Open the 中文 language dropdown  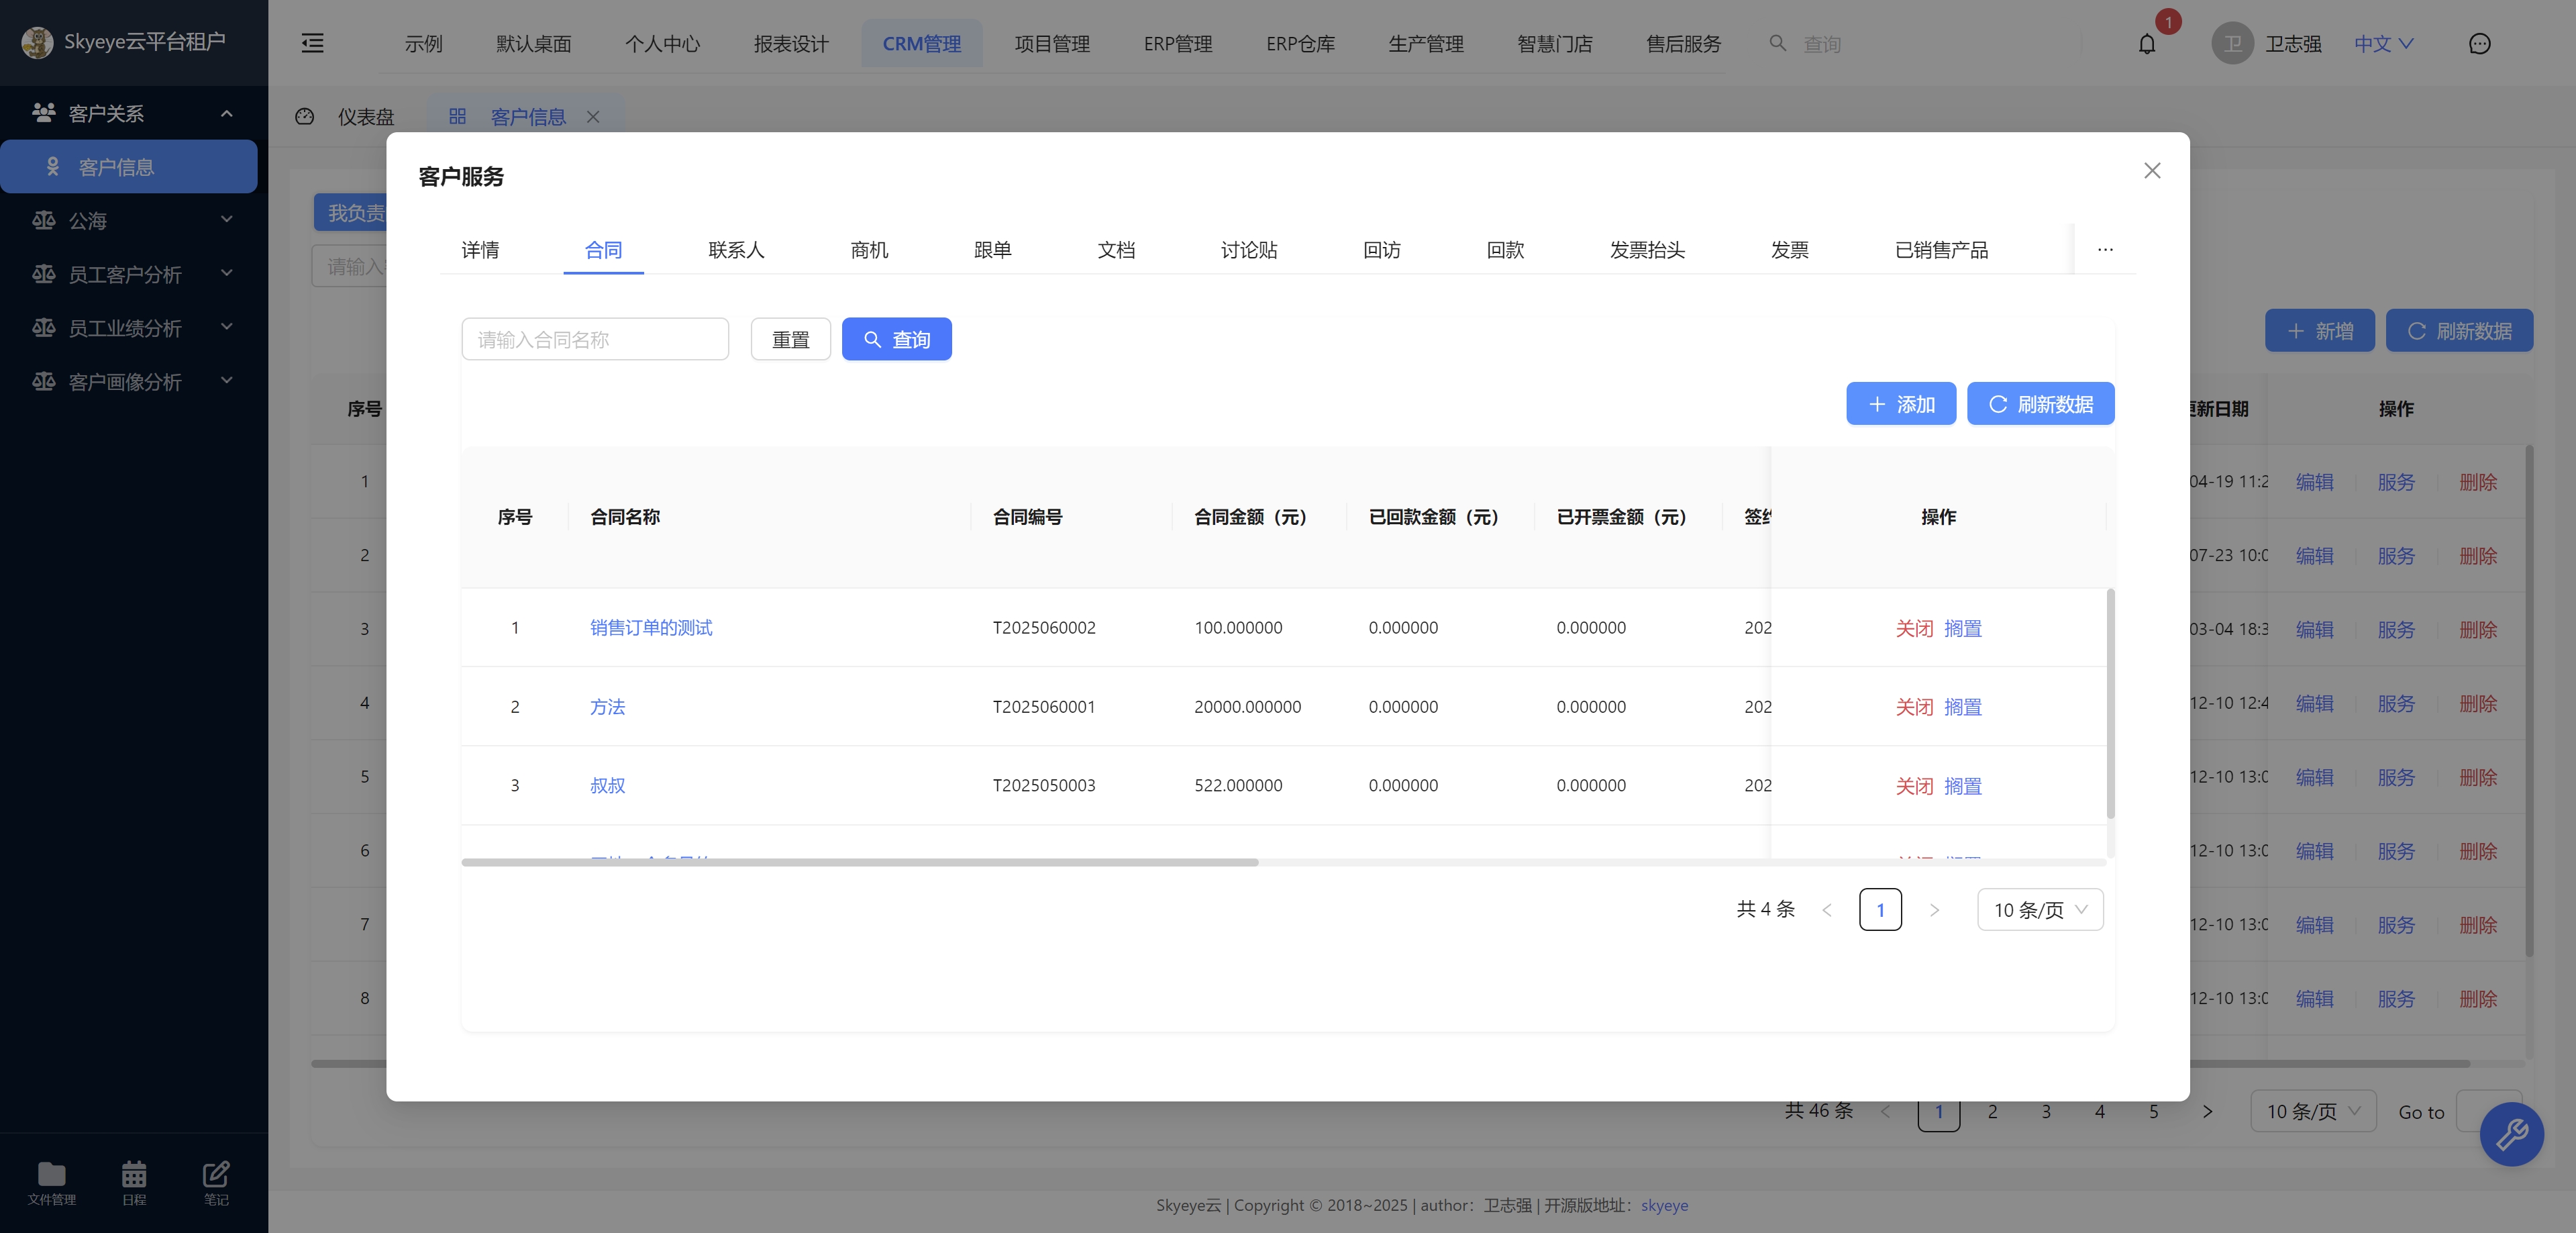click(2384, 43)
